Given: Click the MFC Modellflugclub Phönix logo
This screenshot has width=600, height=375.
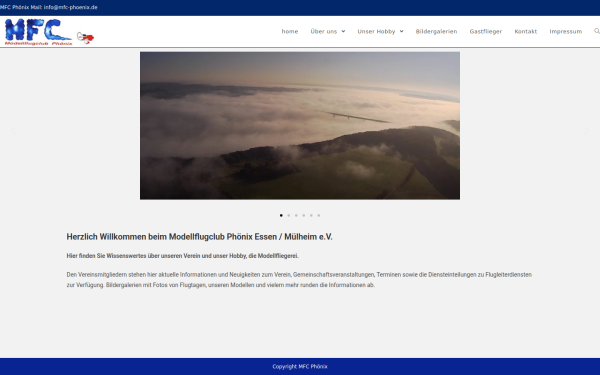Looking at the screenshot, I should [x=38, y=32].
